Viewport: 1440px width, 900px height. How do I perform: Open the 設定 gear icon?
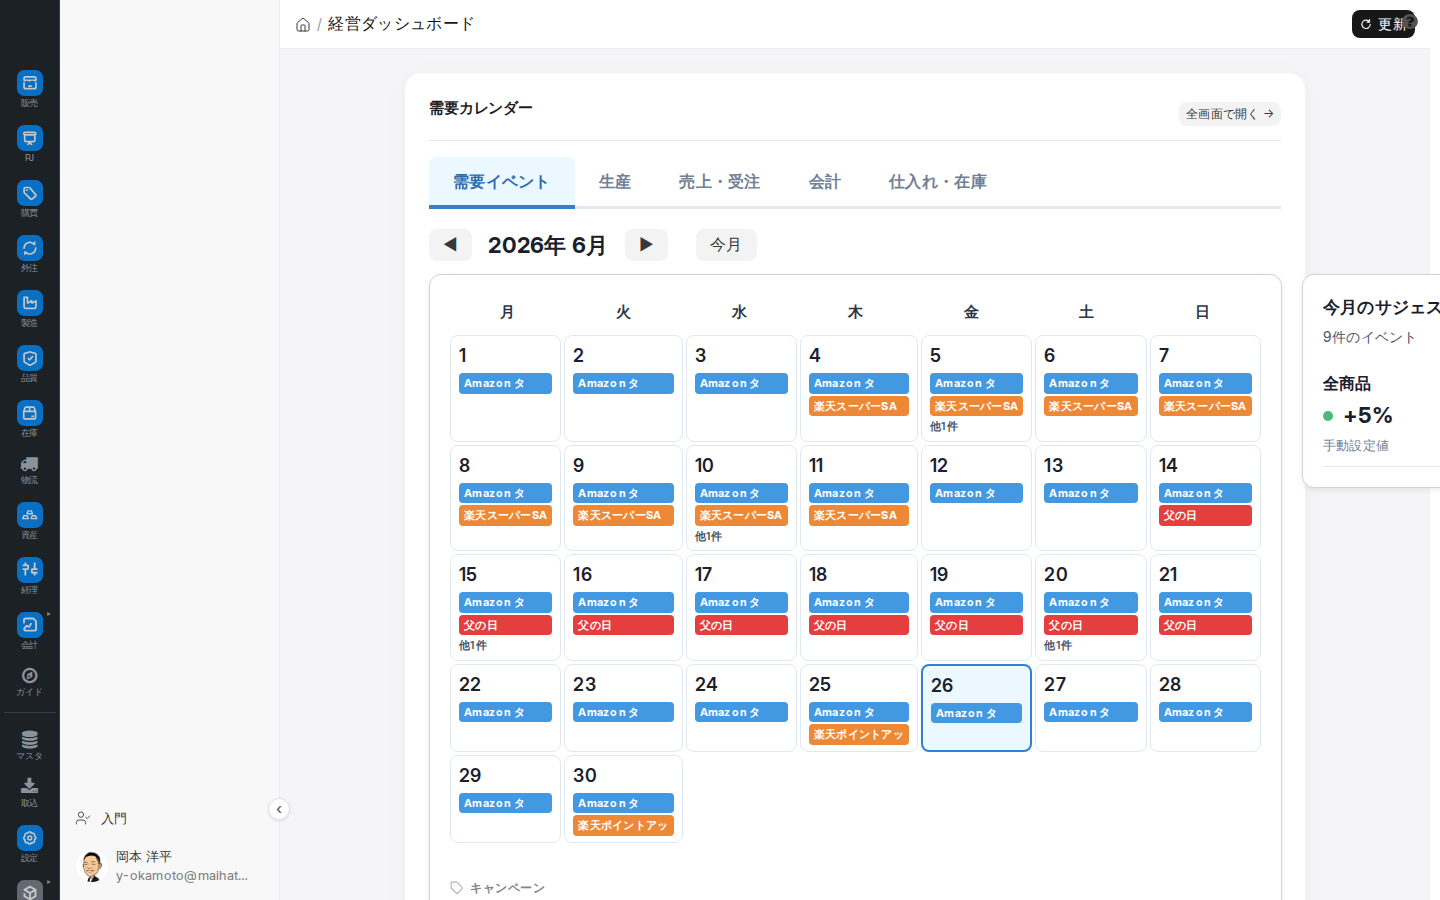29,838
